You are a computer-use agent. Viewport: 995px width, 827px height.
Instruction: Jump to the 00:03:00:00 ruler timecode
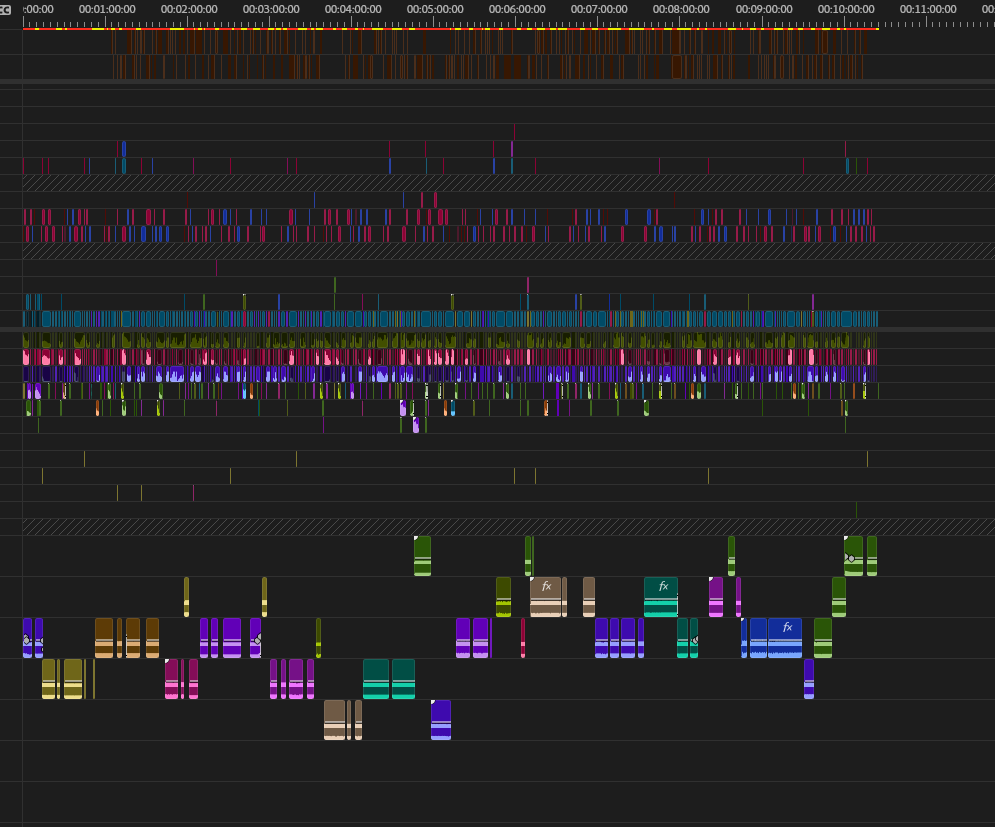point(271,10)
